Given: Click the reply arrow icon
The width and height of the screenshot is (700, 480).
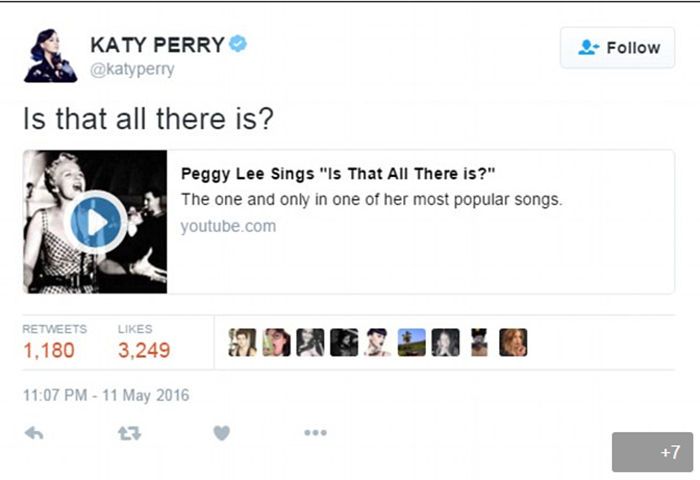Looking at the screenshot, I should 34,433.
